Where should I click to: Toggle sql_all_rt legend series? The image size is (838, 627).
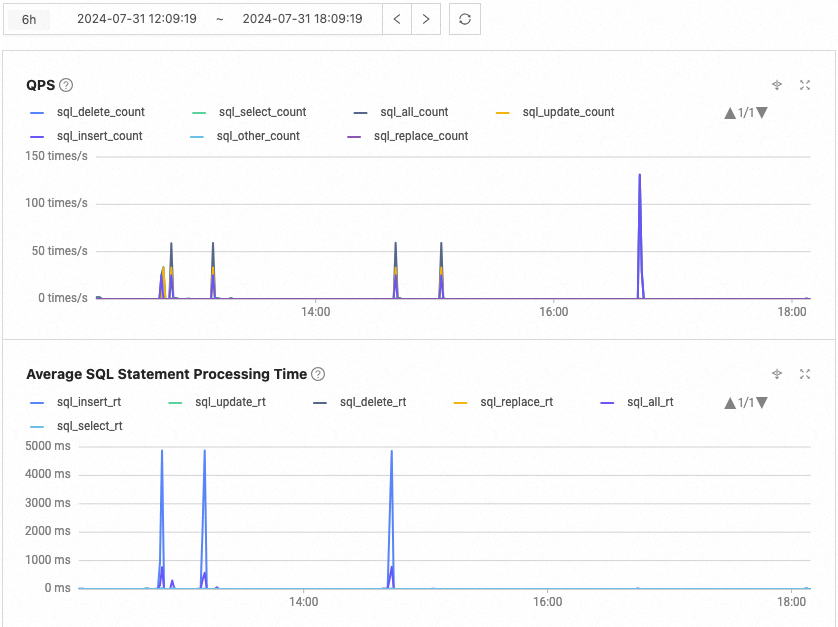coord(637,402)
